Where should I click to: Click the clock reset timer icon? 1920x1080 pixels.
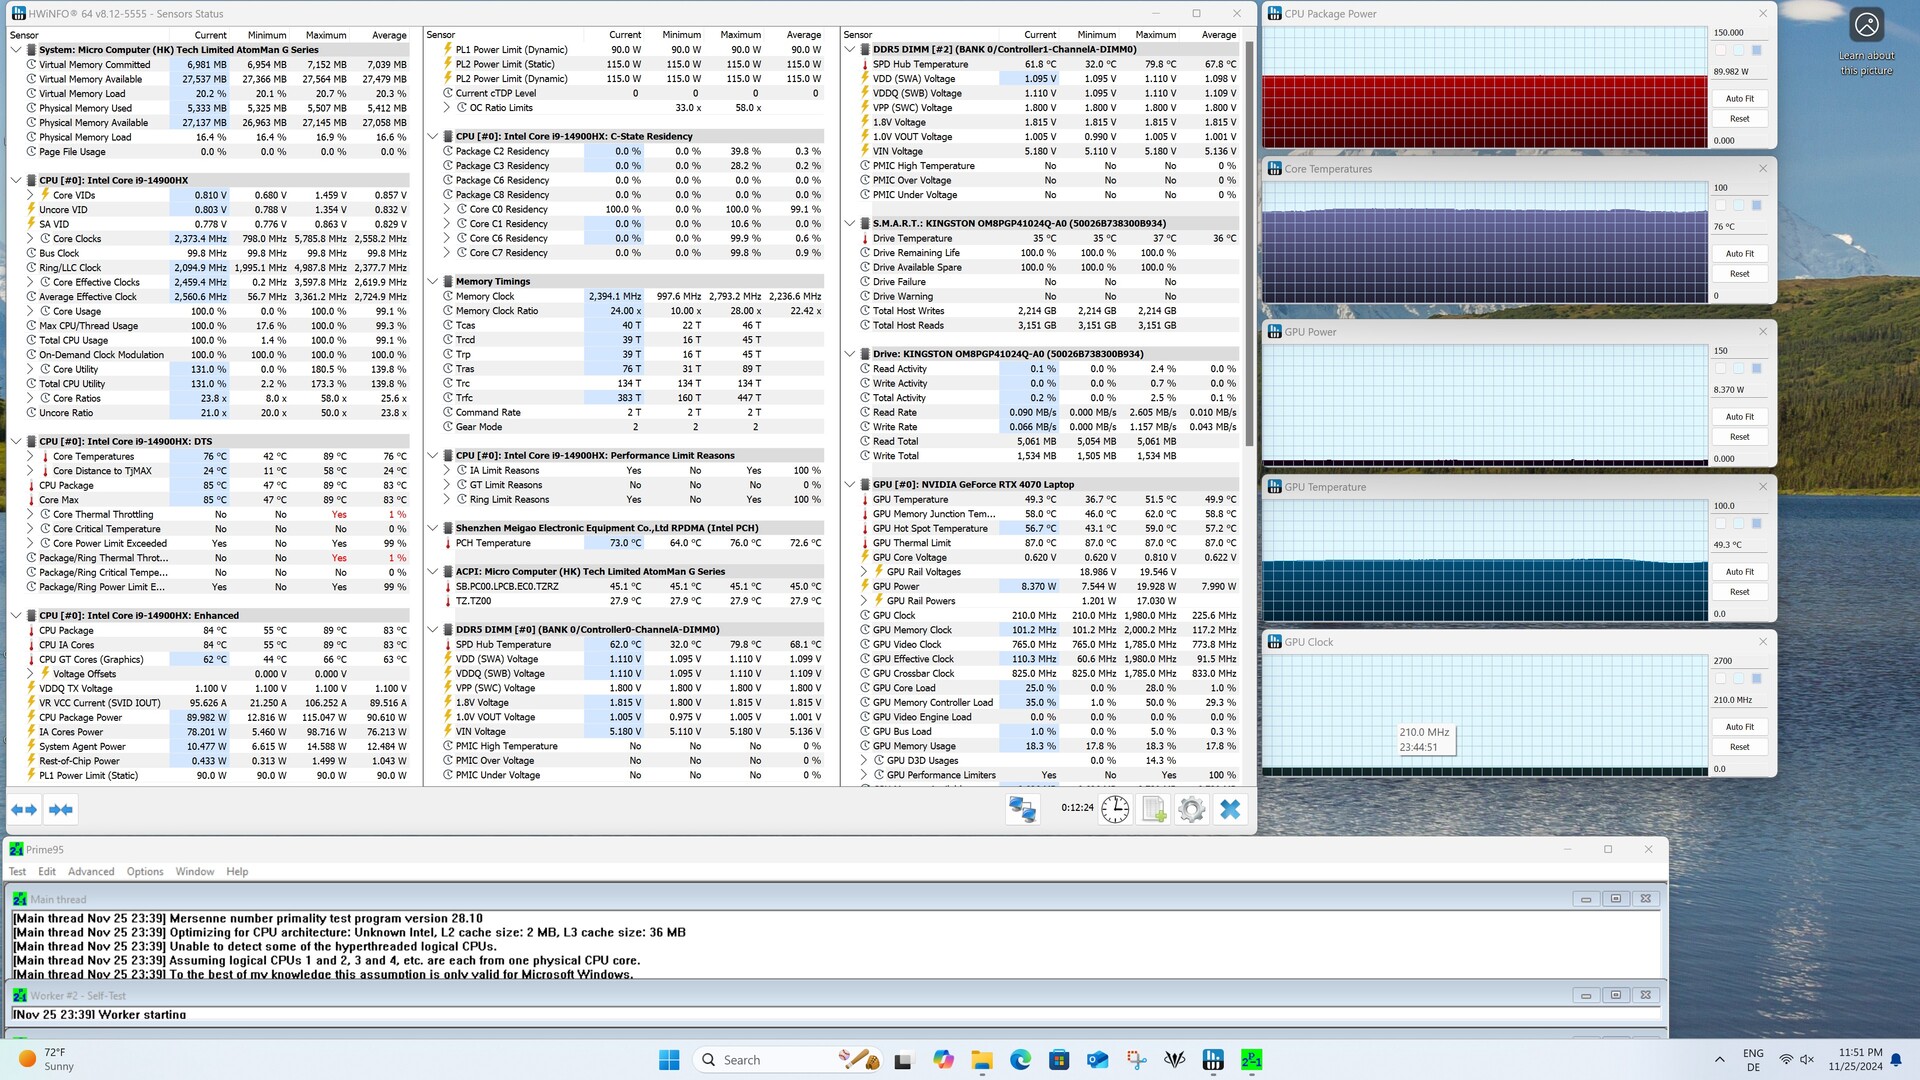[1115, 809]
